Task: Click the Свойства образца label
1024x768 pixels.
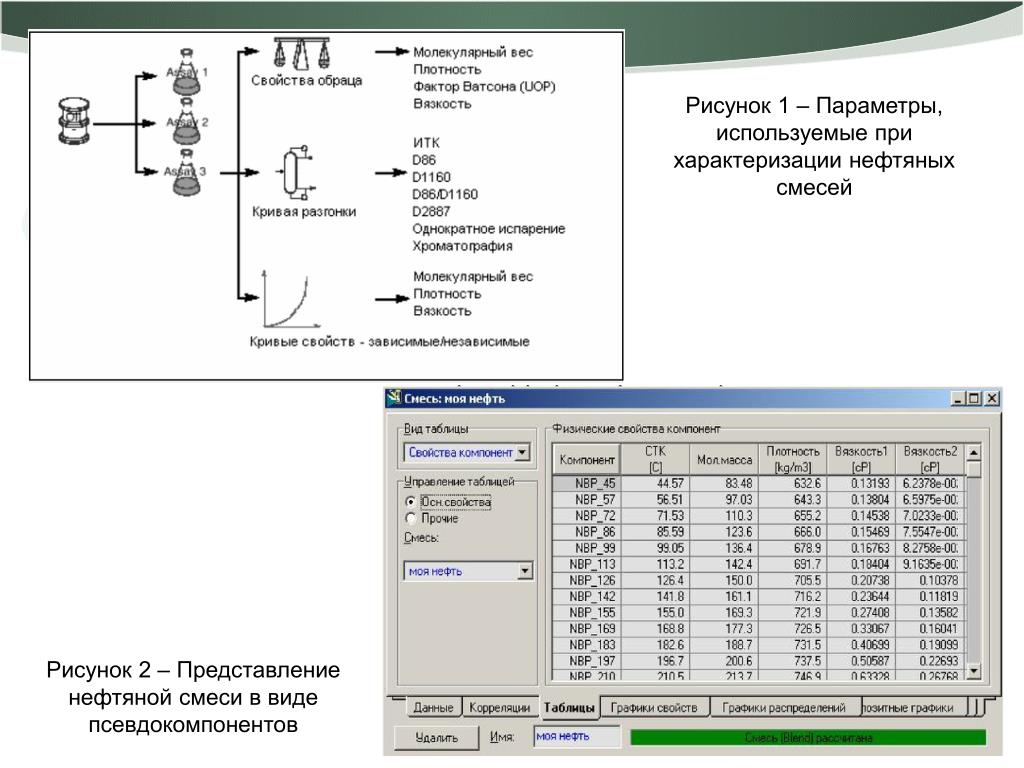Action: (x=306, y=80)
